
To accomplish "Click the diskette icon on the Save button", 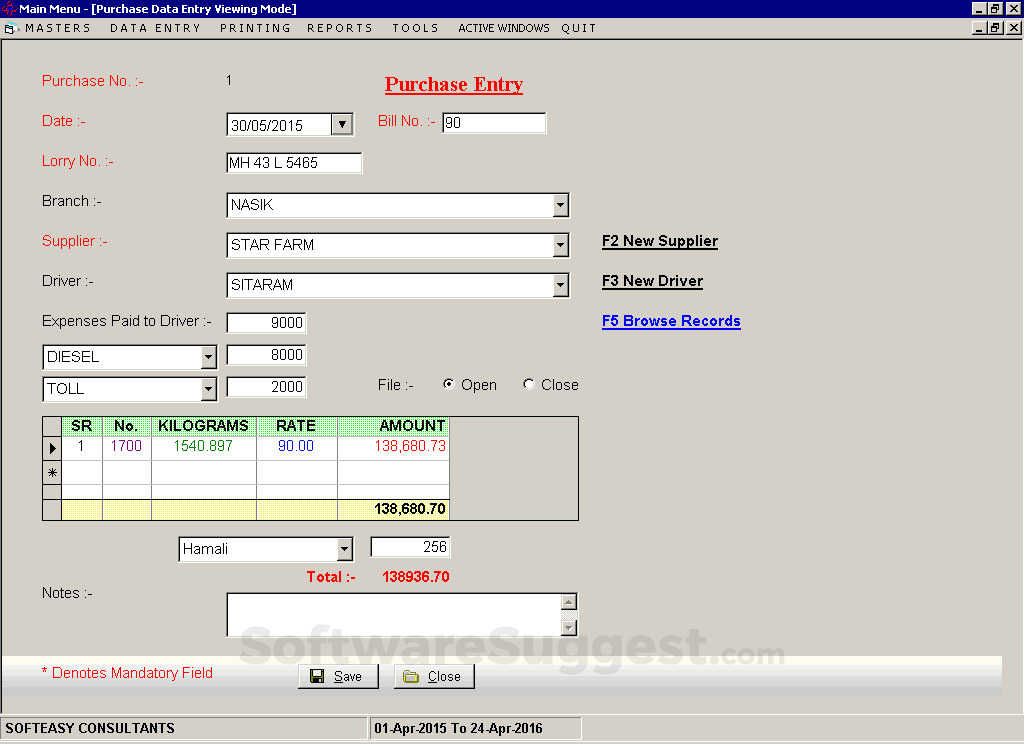I will click(x=315, y=676).
